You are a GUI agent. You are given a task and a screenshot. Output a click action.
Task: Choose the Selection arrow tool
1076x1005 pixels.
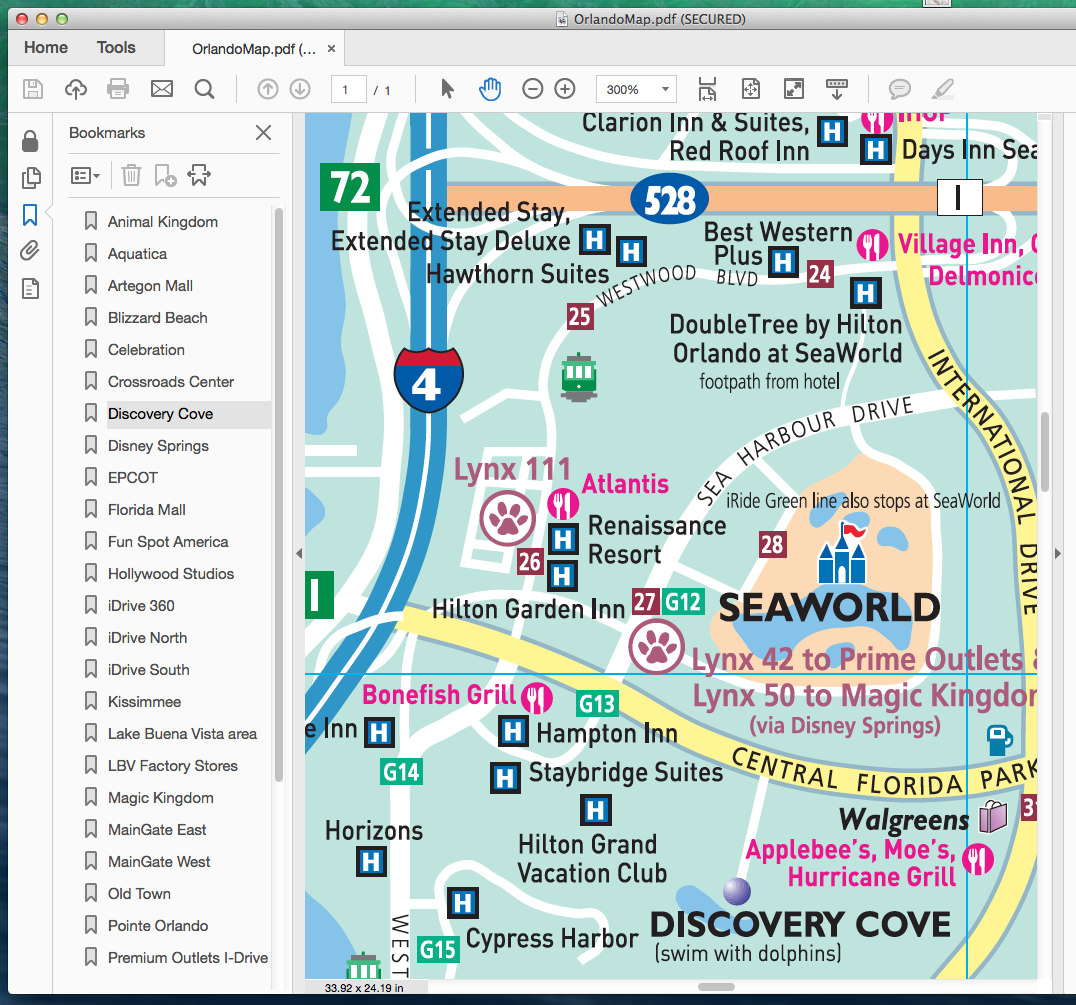tap(447, 89)
